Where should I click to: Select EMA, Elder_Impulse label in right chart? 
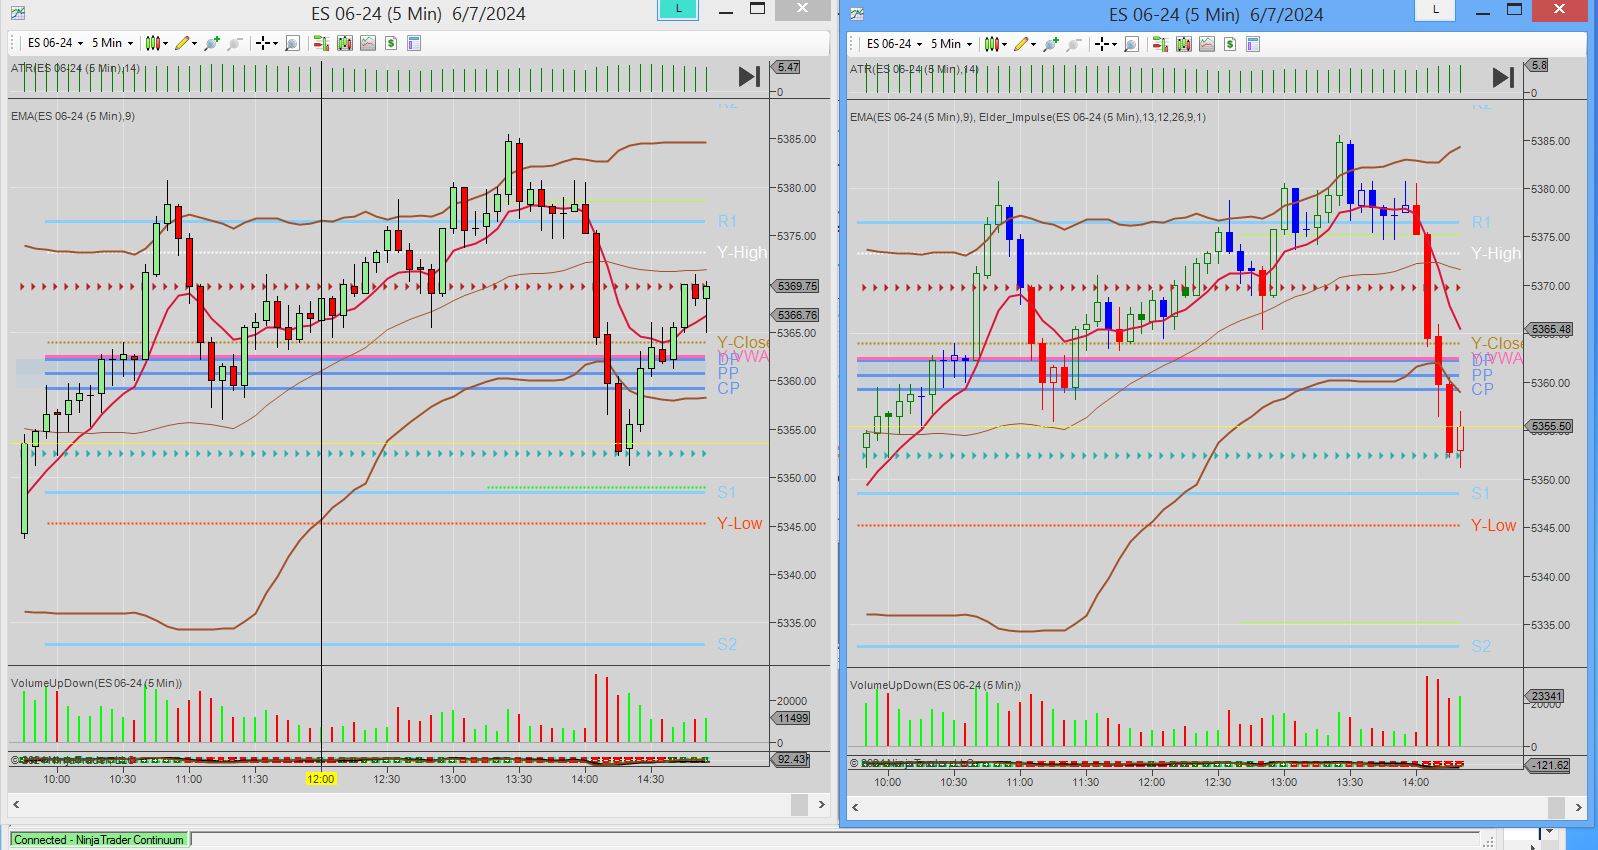(1028, 117)
